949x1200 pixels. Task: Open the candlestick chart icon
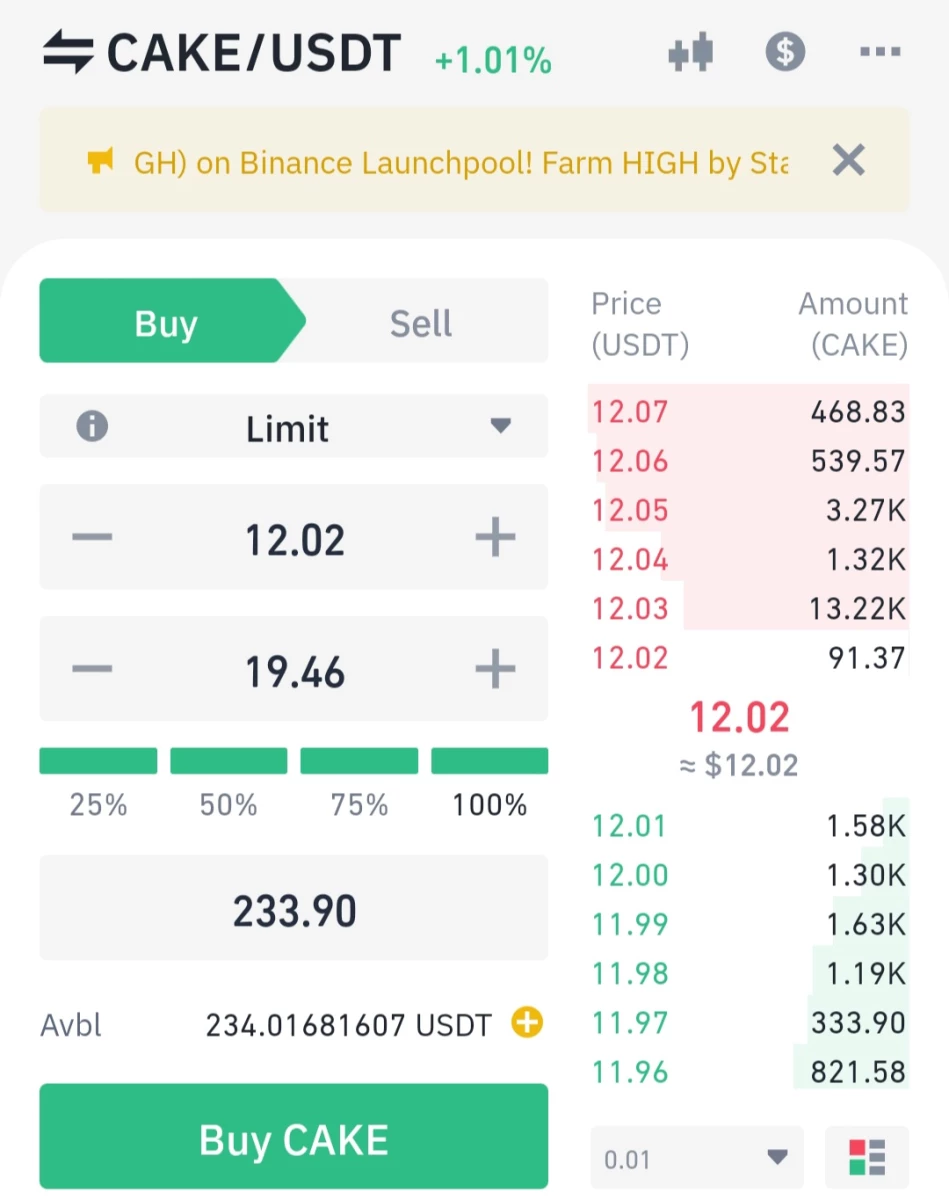pyautogui.click(x=691, y=52)
